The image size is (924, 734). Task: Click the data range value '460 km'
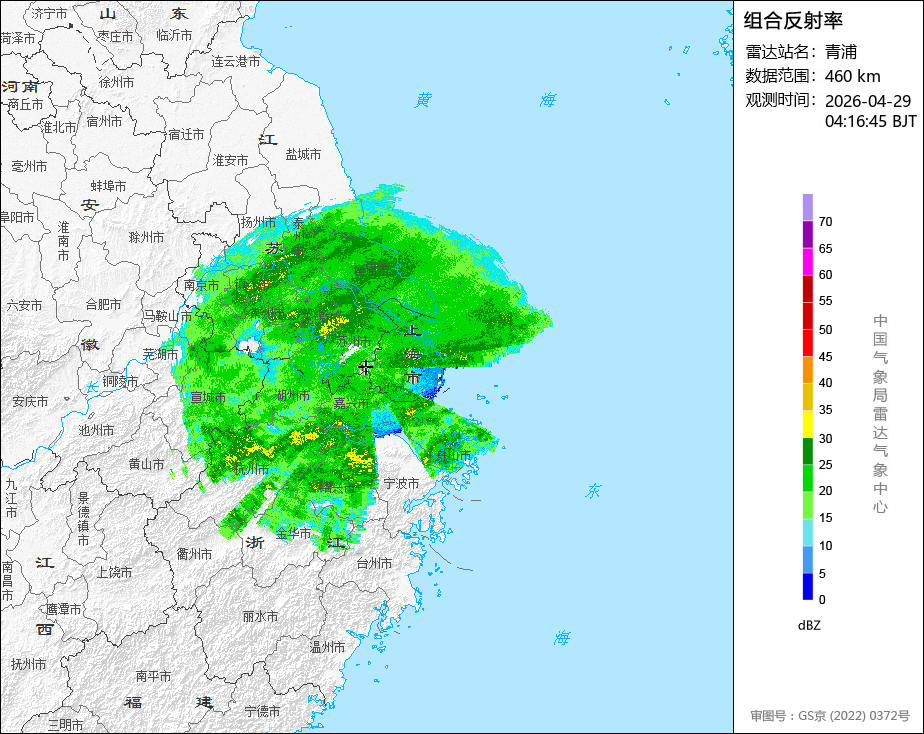pos(853,76)
